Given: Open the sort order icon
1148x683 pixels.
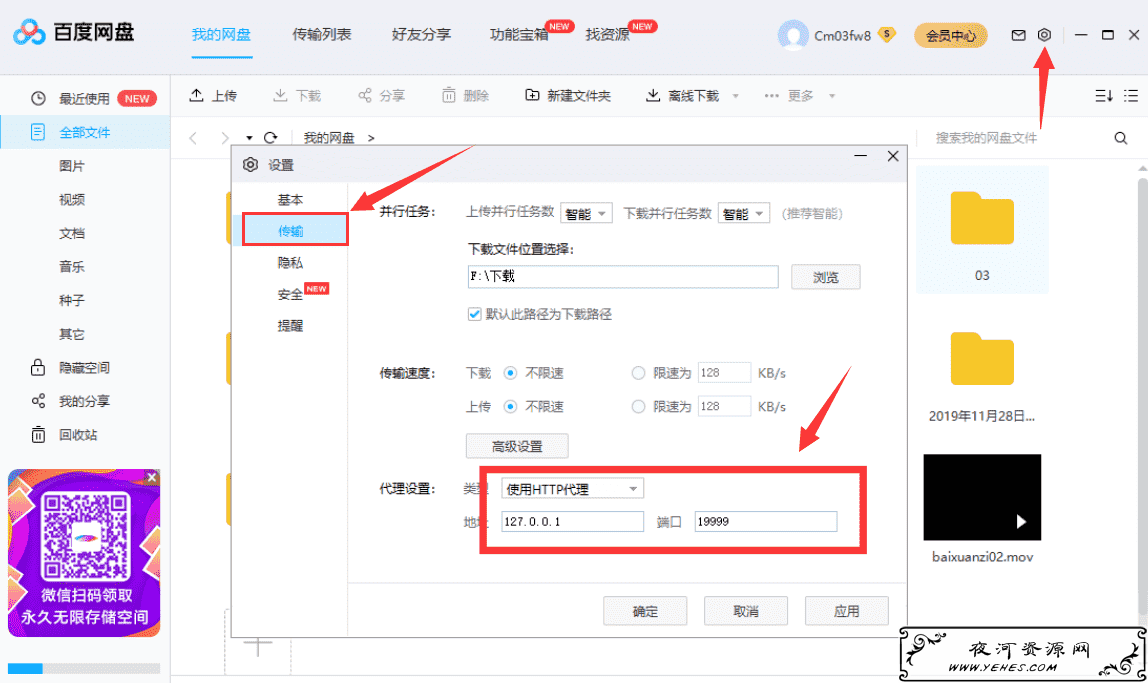Looking at the screenshot, I should [x=1103, y=96].
